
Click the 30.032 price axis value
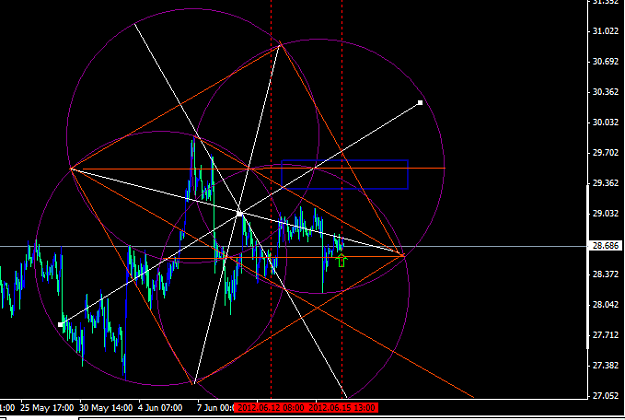coord(605,122)
